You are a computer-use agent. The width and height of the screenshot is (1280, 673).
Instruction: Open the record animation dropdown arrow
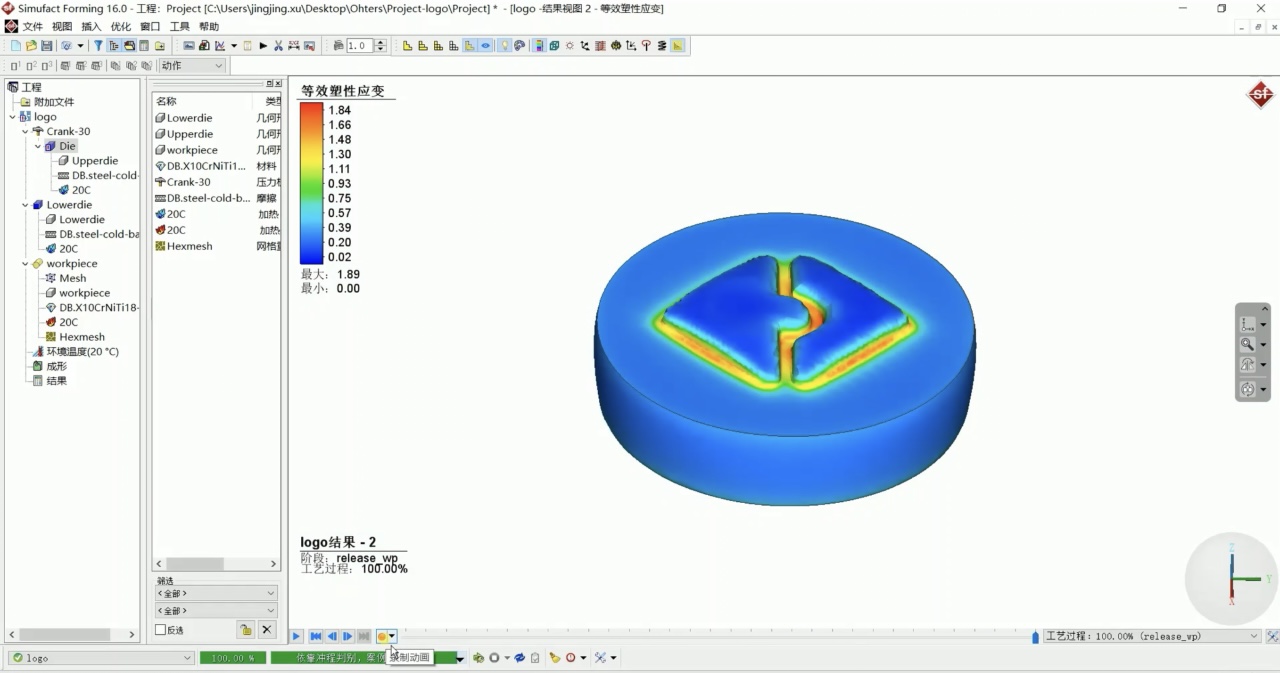pos(392,636)
